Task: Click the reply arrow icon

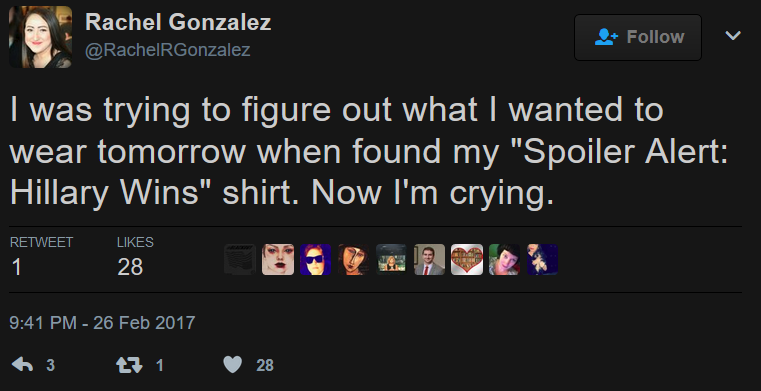Action: [22, 365]
